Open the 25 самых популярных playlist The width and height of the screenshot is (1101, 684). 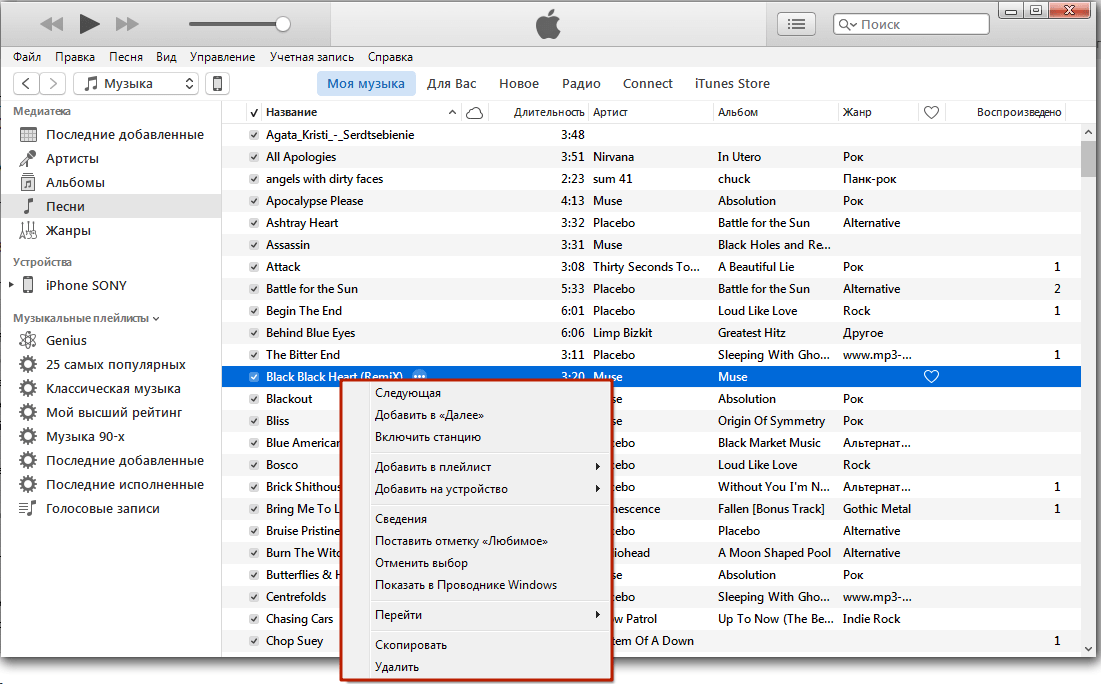(x=111, y=364)
